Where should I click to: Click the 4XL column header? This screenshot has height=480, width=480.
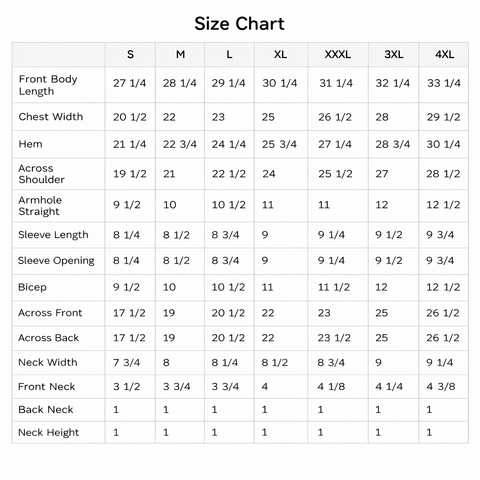pos(444,54)
